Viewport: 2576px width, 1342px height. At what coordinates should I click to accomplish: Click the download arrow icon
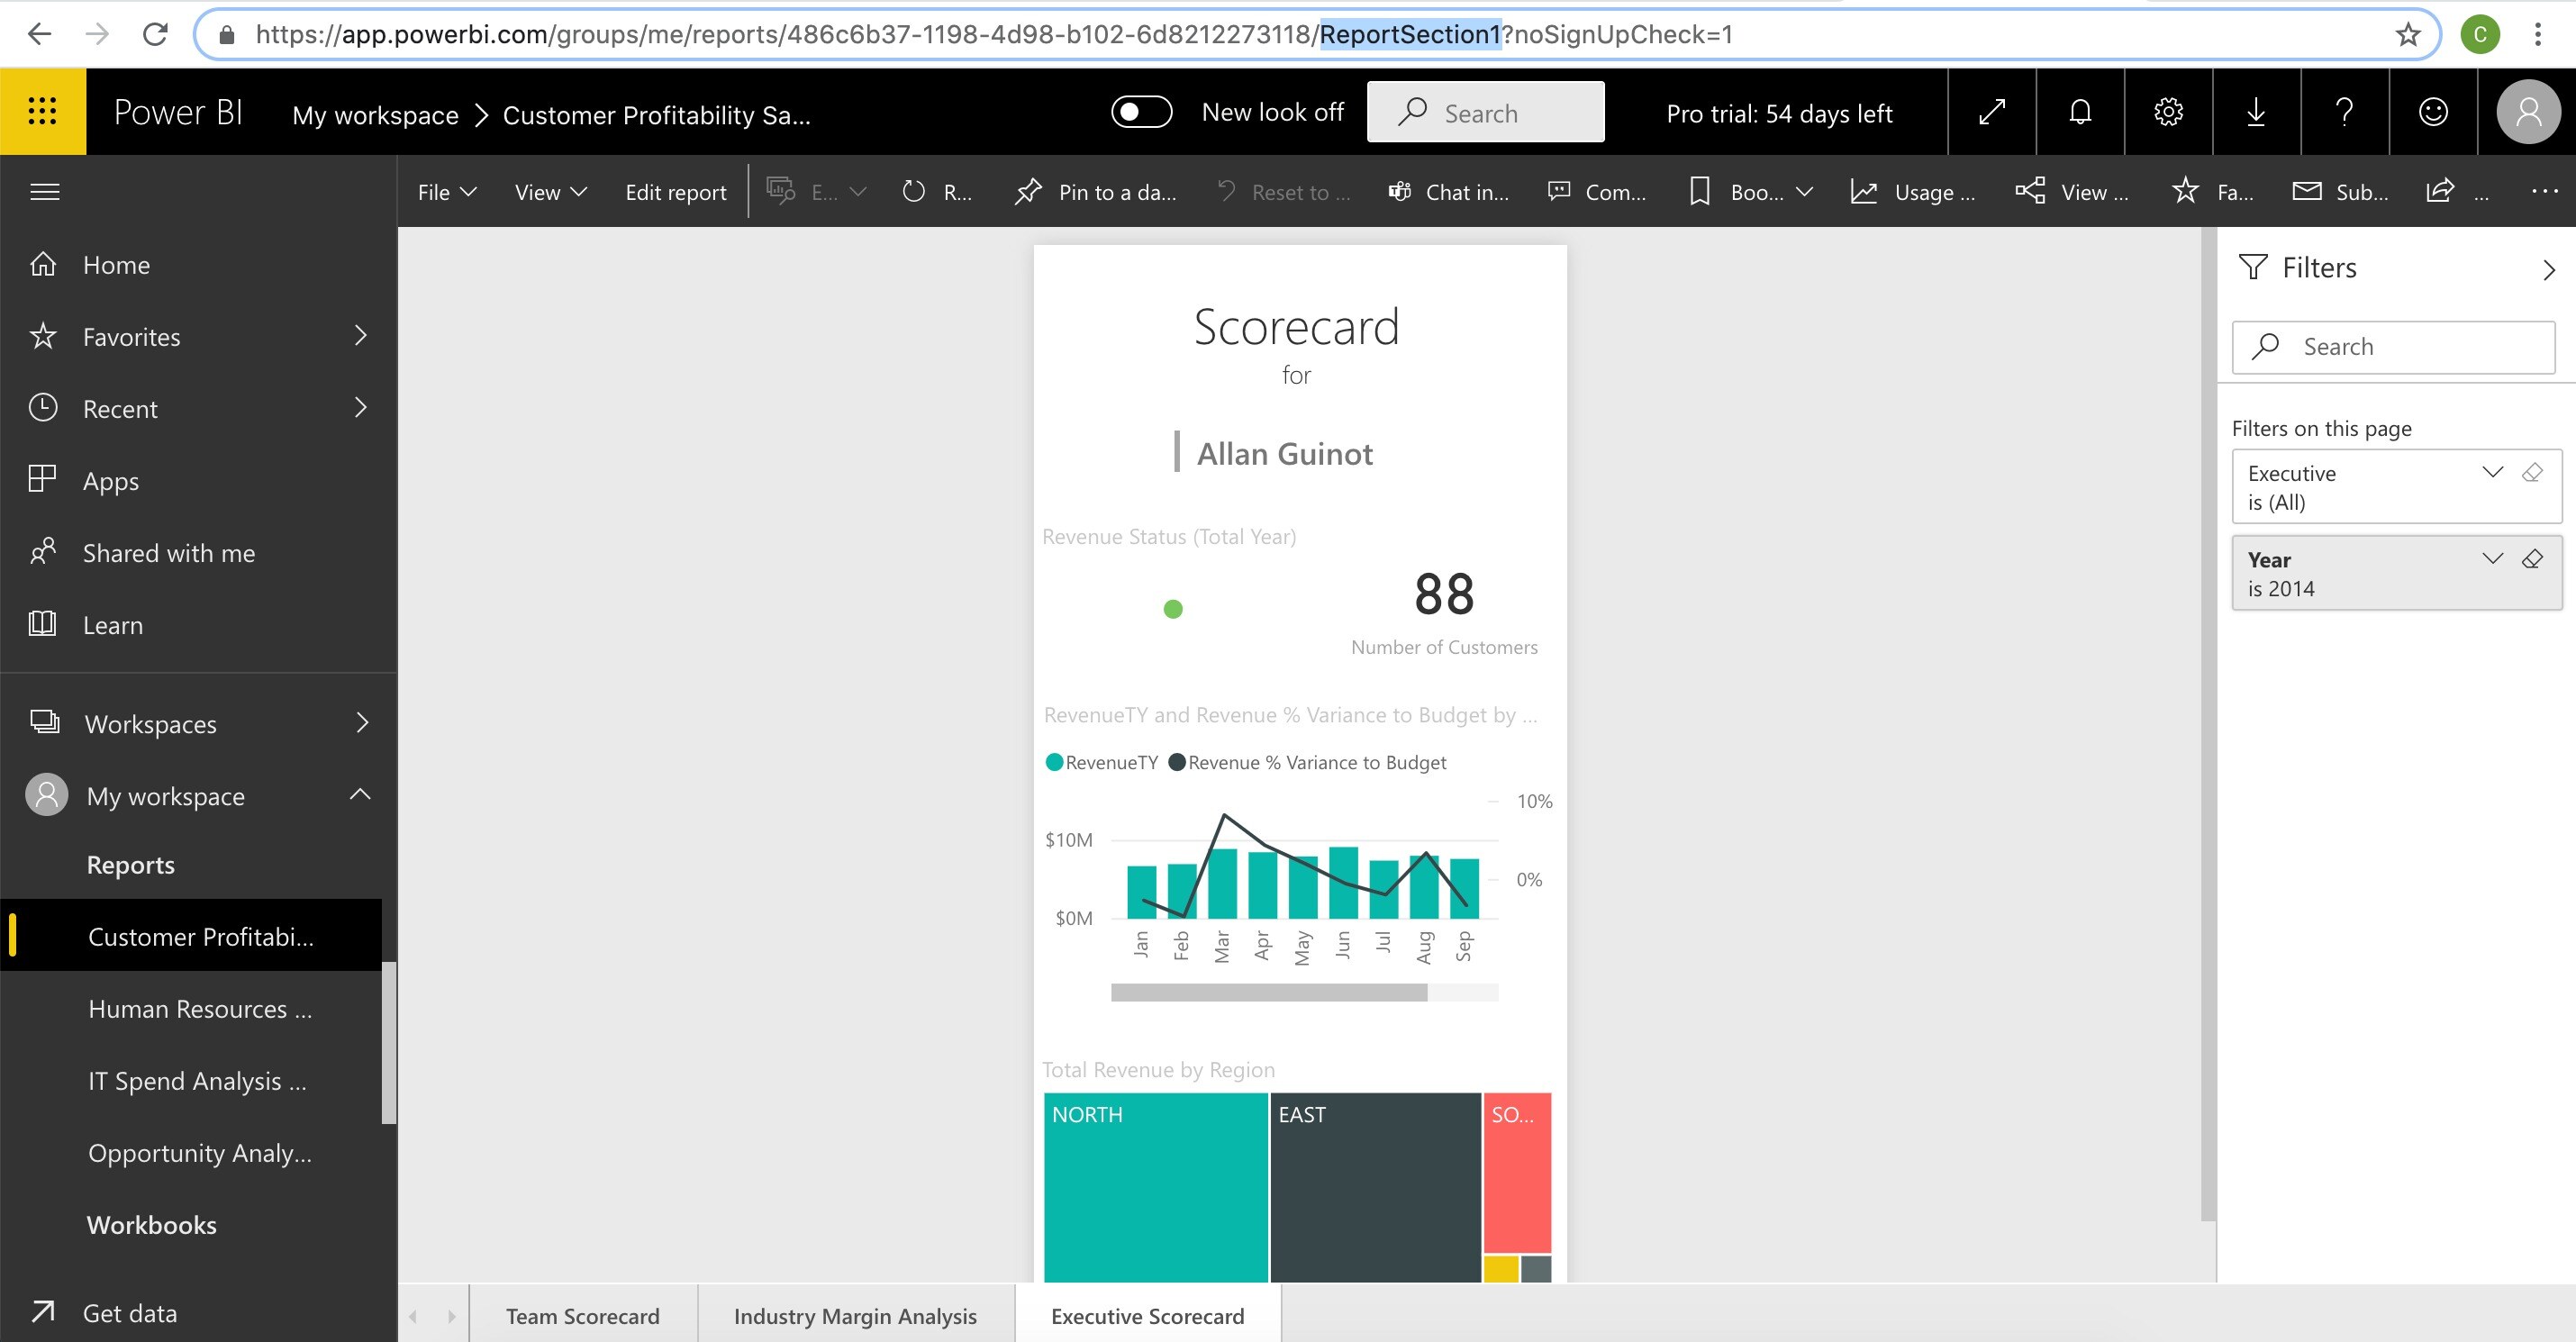click(2256, 112)
